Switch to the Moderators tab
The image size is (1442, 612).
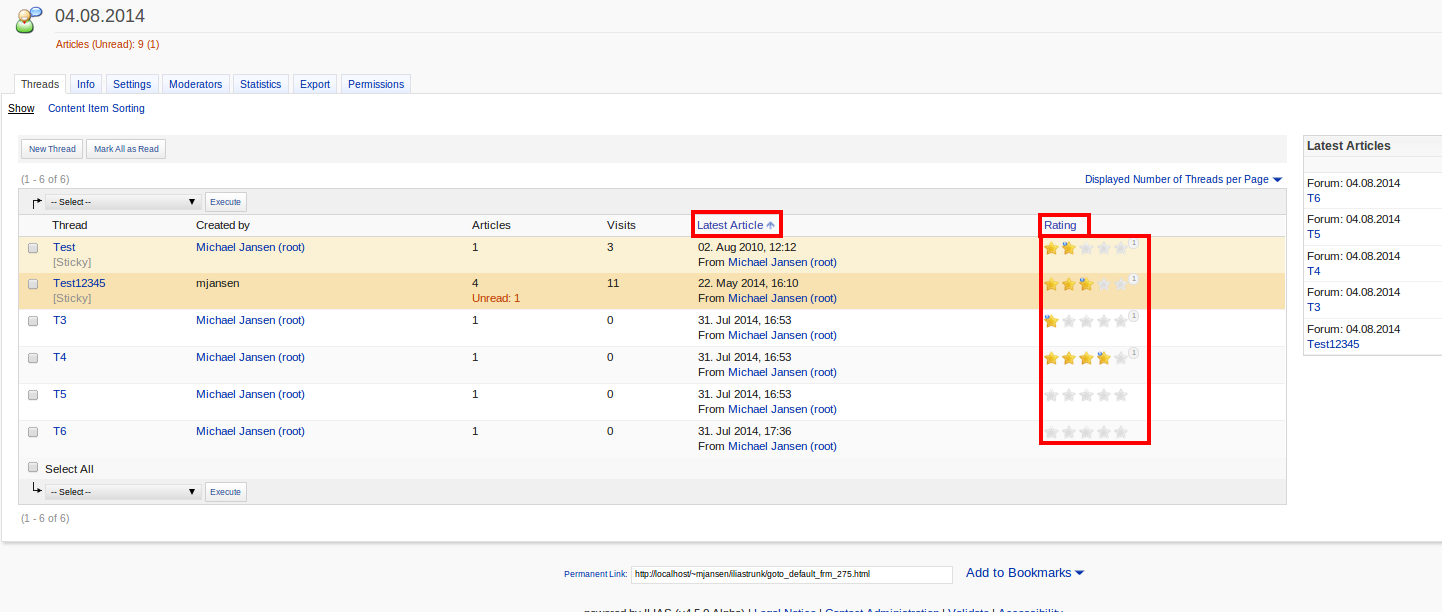click(195, 85)
